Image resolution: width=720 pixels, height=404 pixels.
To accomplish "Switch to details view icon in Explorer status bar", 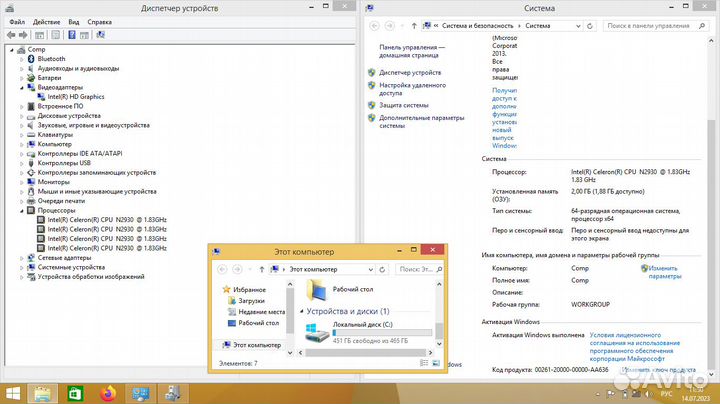I will (x=424, y=363).
